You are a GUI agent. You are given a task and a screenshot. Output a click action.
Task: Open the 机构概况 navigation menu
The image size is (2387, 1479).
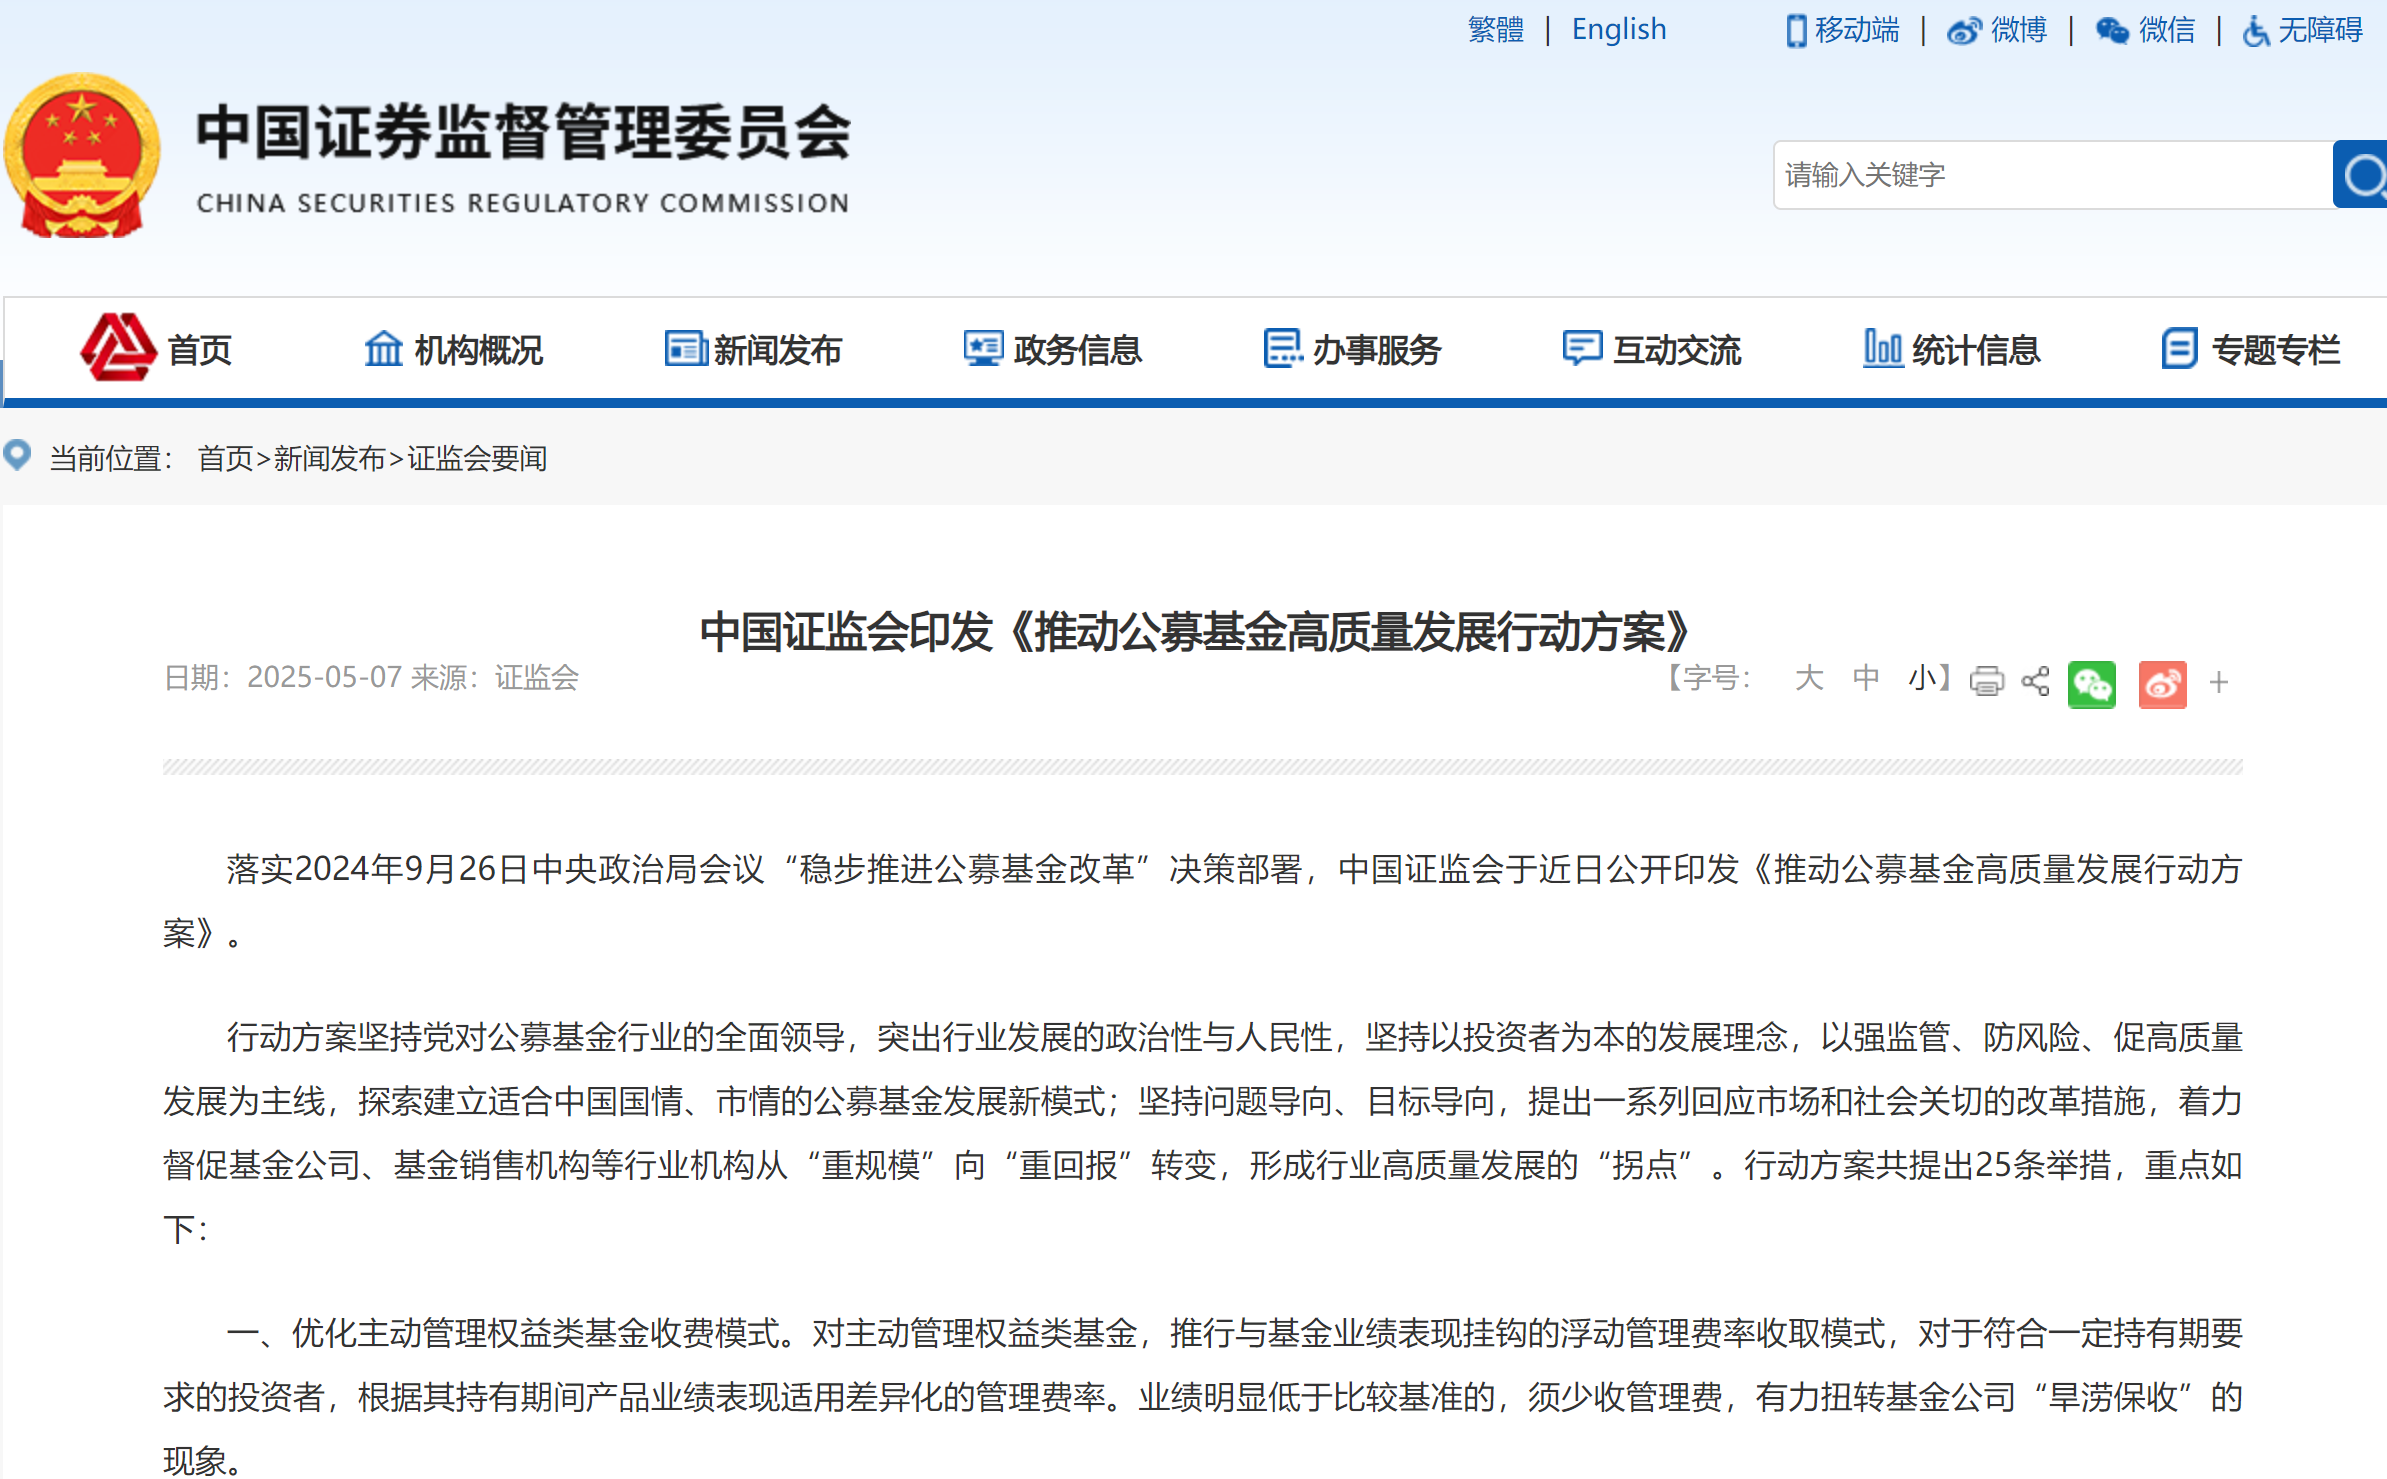coord(478,350)
